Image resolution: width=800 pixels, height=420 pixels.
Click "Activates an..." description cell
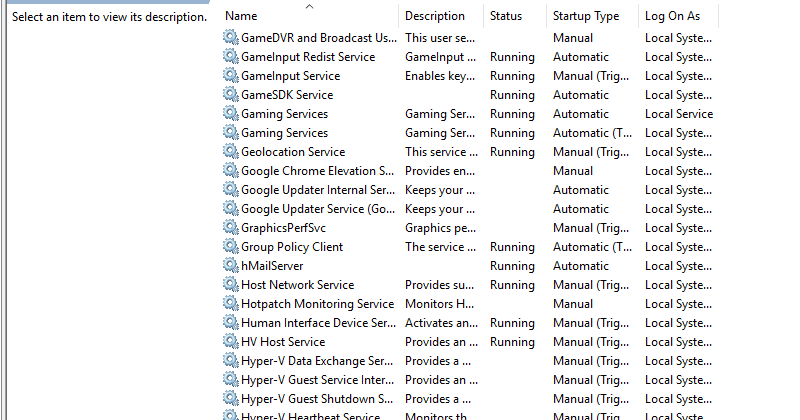point(441,323)
